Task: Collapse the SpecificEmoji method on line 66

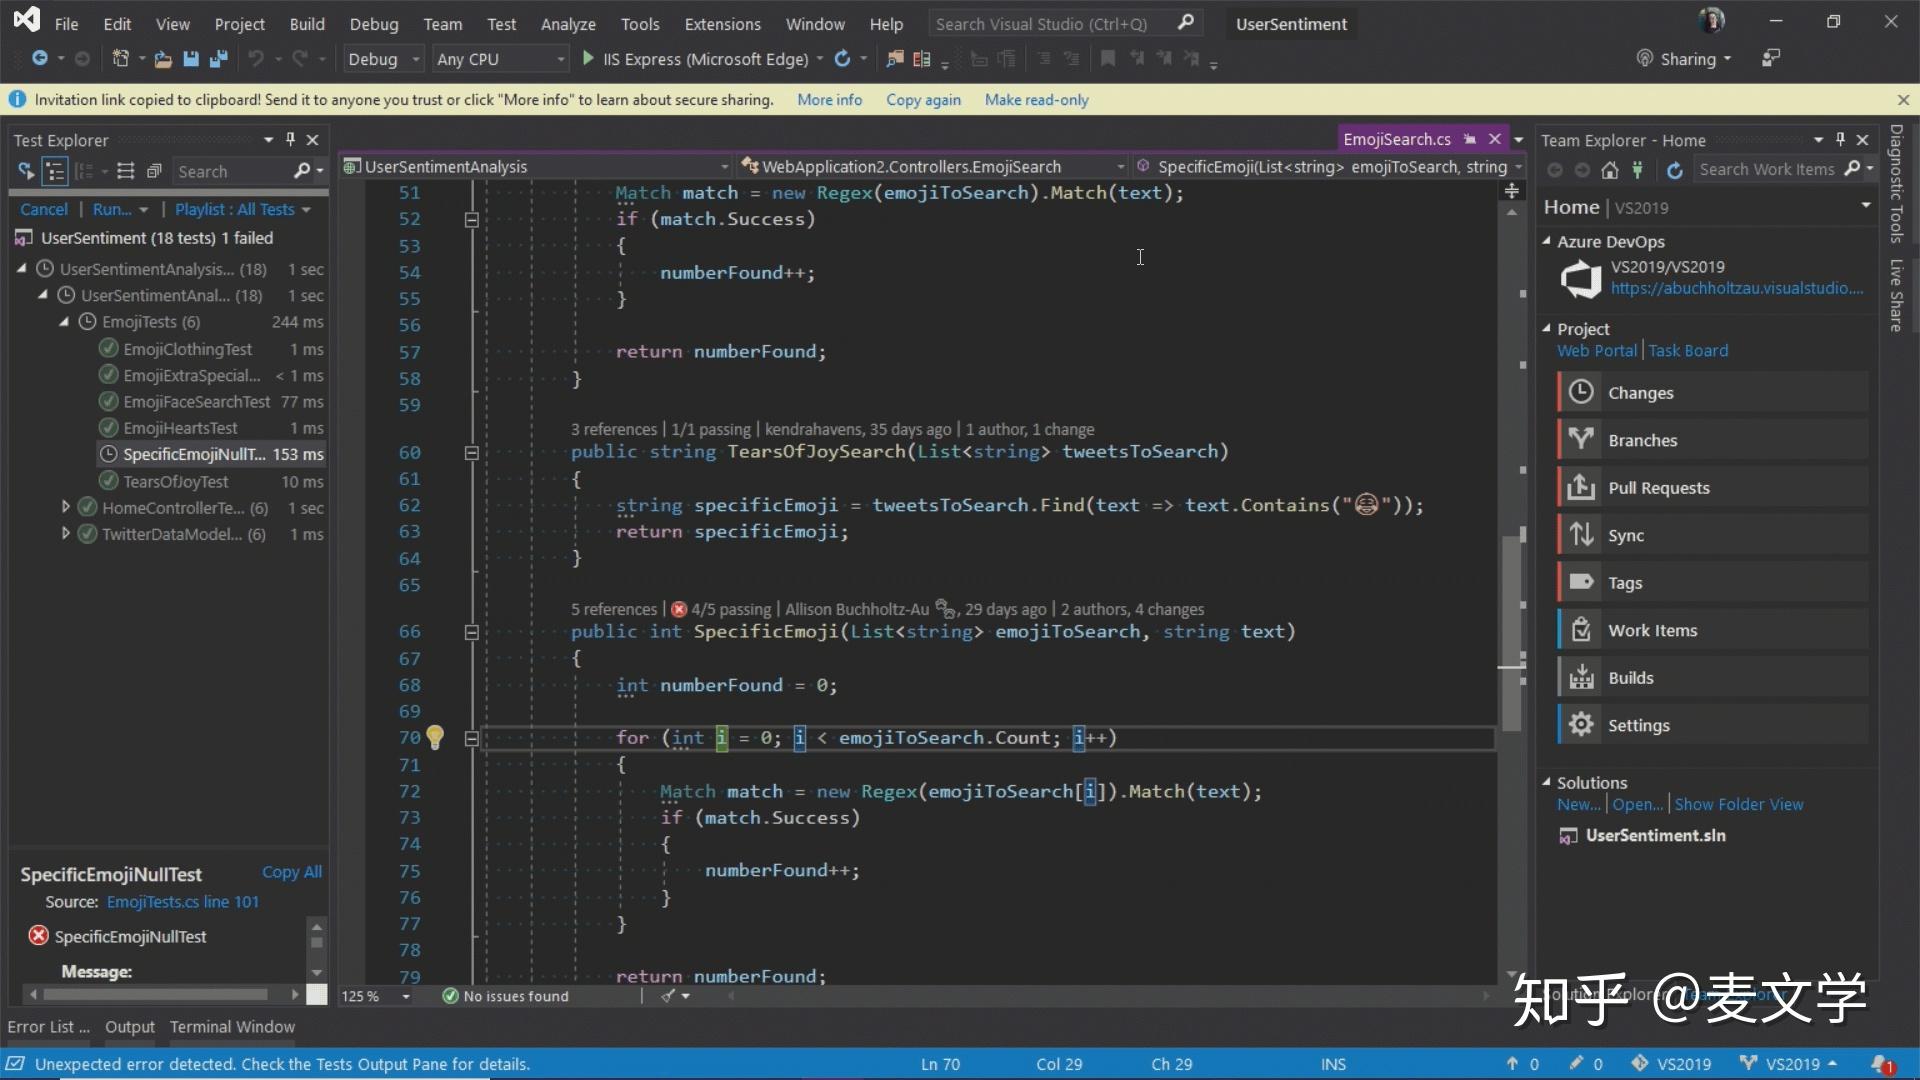Action: point(471,632)
